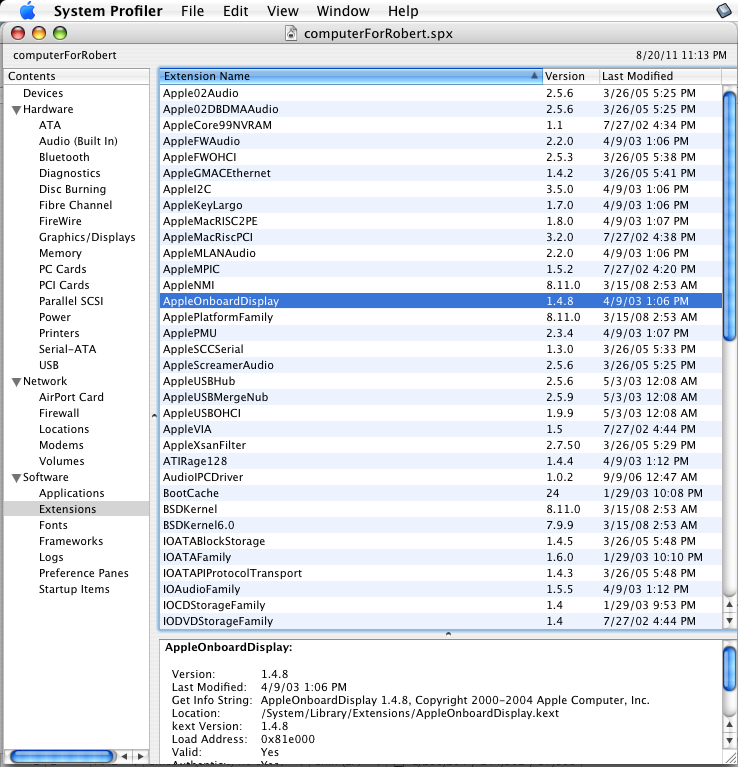This screenshot has height=767, width=738.
Task: Select ATA under Hardware
Action: click(50, 125)
